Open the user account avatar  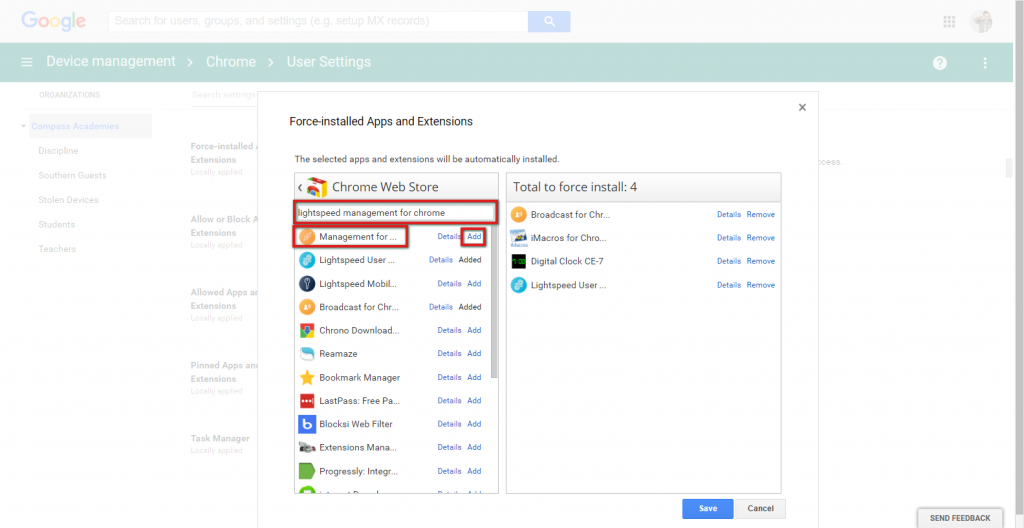coord(981,22)
